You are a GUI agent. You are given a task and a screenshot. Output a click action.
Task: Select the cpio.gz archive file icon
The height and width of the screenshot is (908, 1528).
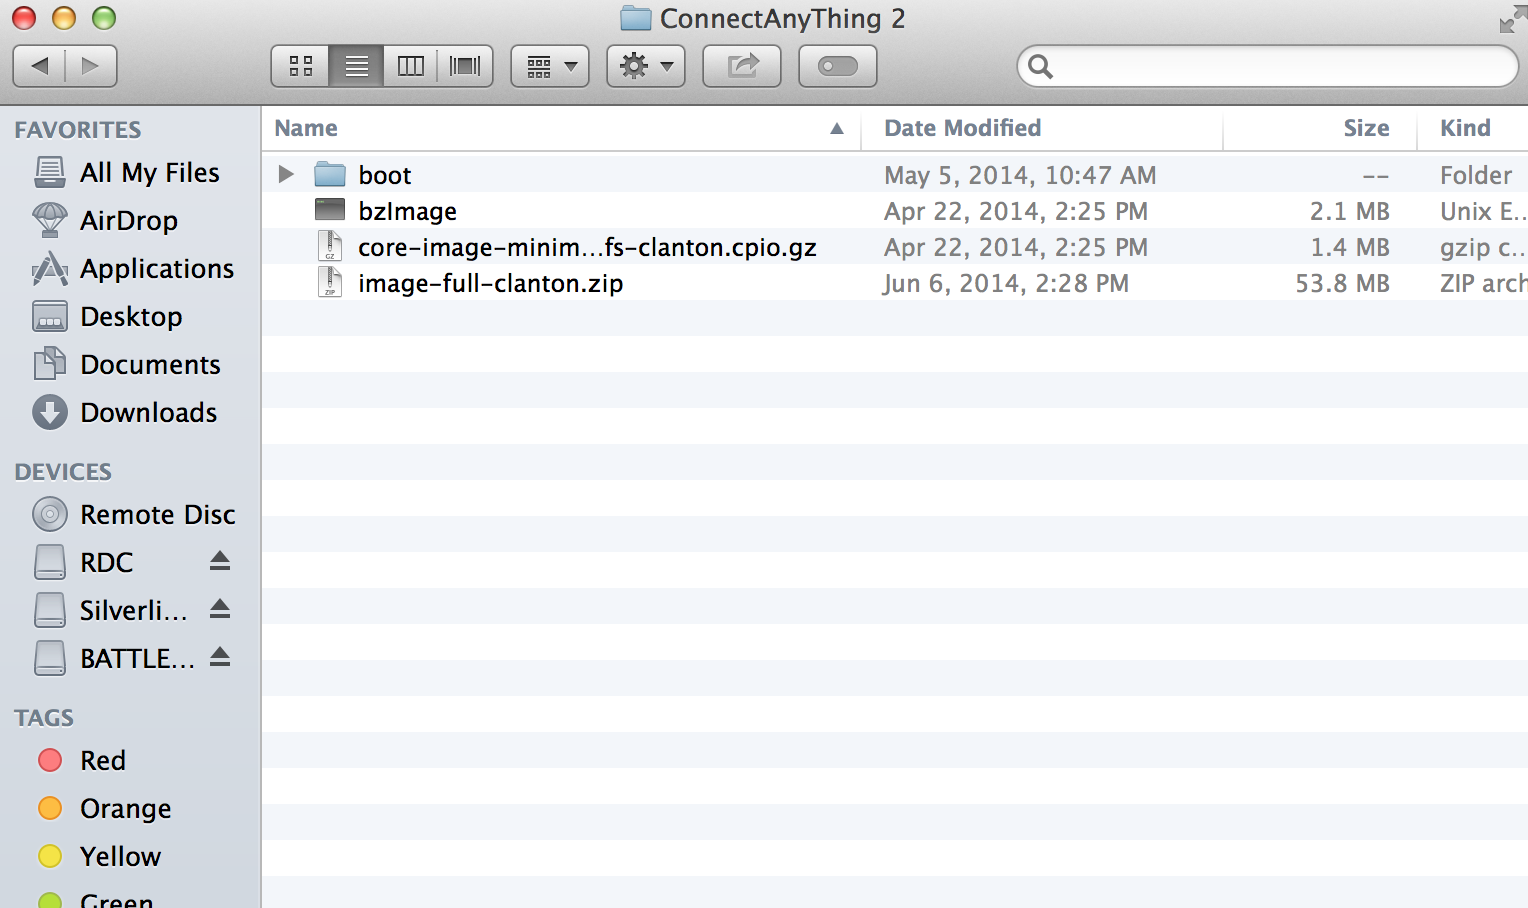[x=330, y=246]
